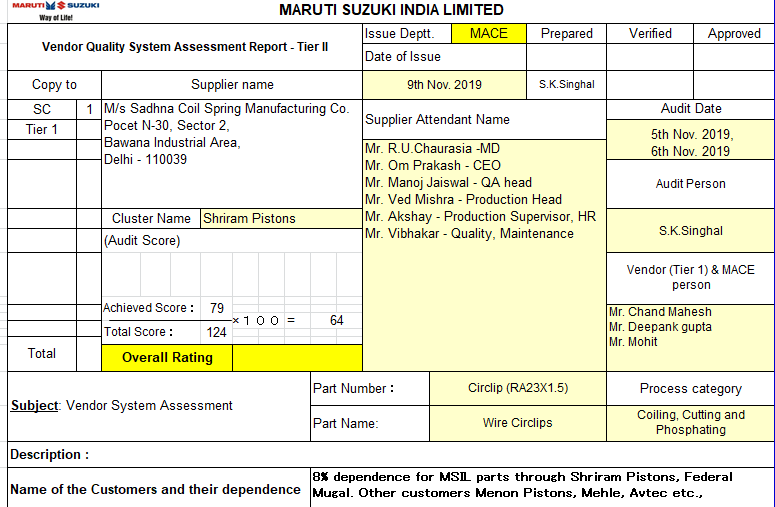Select the '6th Nov. 2019' audit date
775x507 pixels.
coord(690,151)
